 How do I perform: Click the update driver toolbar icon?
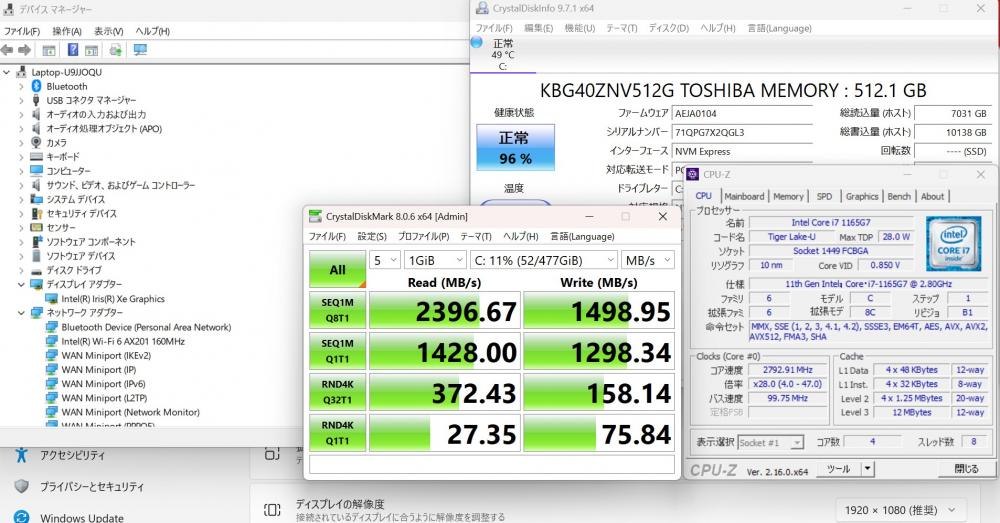tap(115, 50)
